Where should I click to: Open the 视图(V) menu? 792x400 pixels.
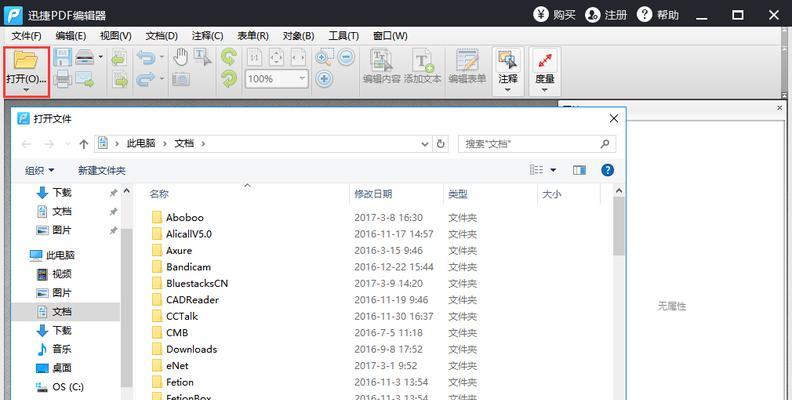(x=116, y=36)
